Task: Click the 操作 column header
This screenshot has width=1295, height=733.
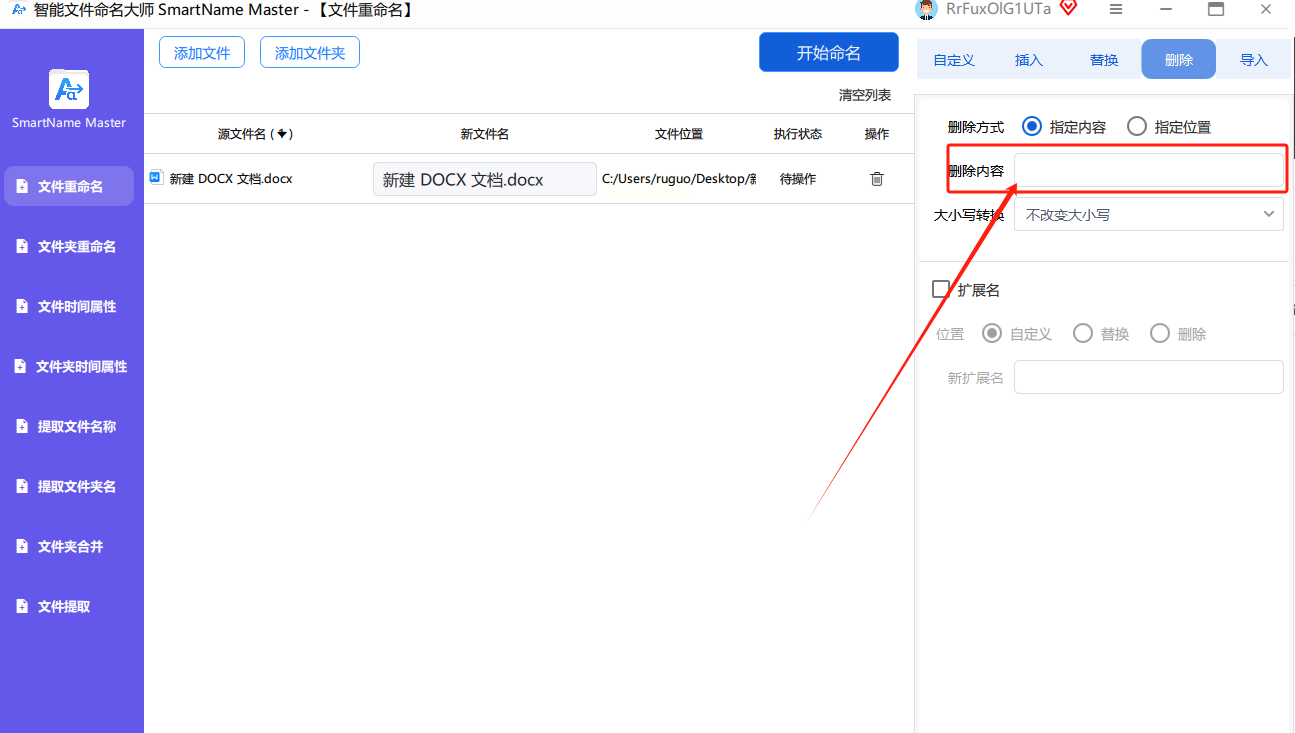Action: pos(877,134)
